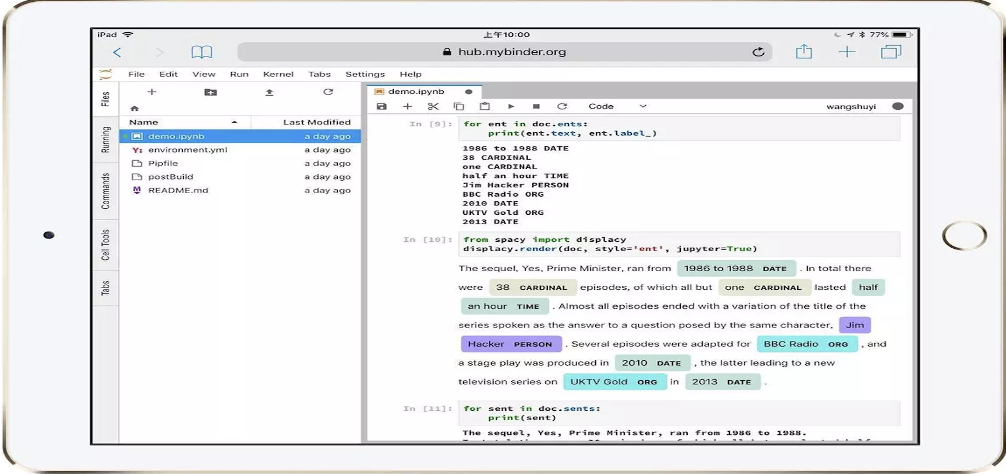
Task: Click the wangshuyi kernel name
Action: click(x=851, y=106)
